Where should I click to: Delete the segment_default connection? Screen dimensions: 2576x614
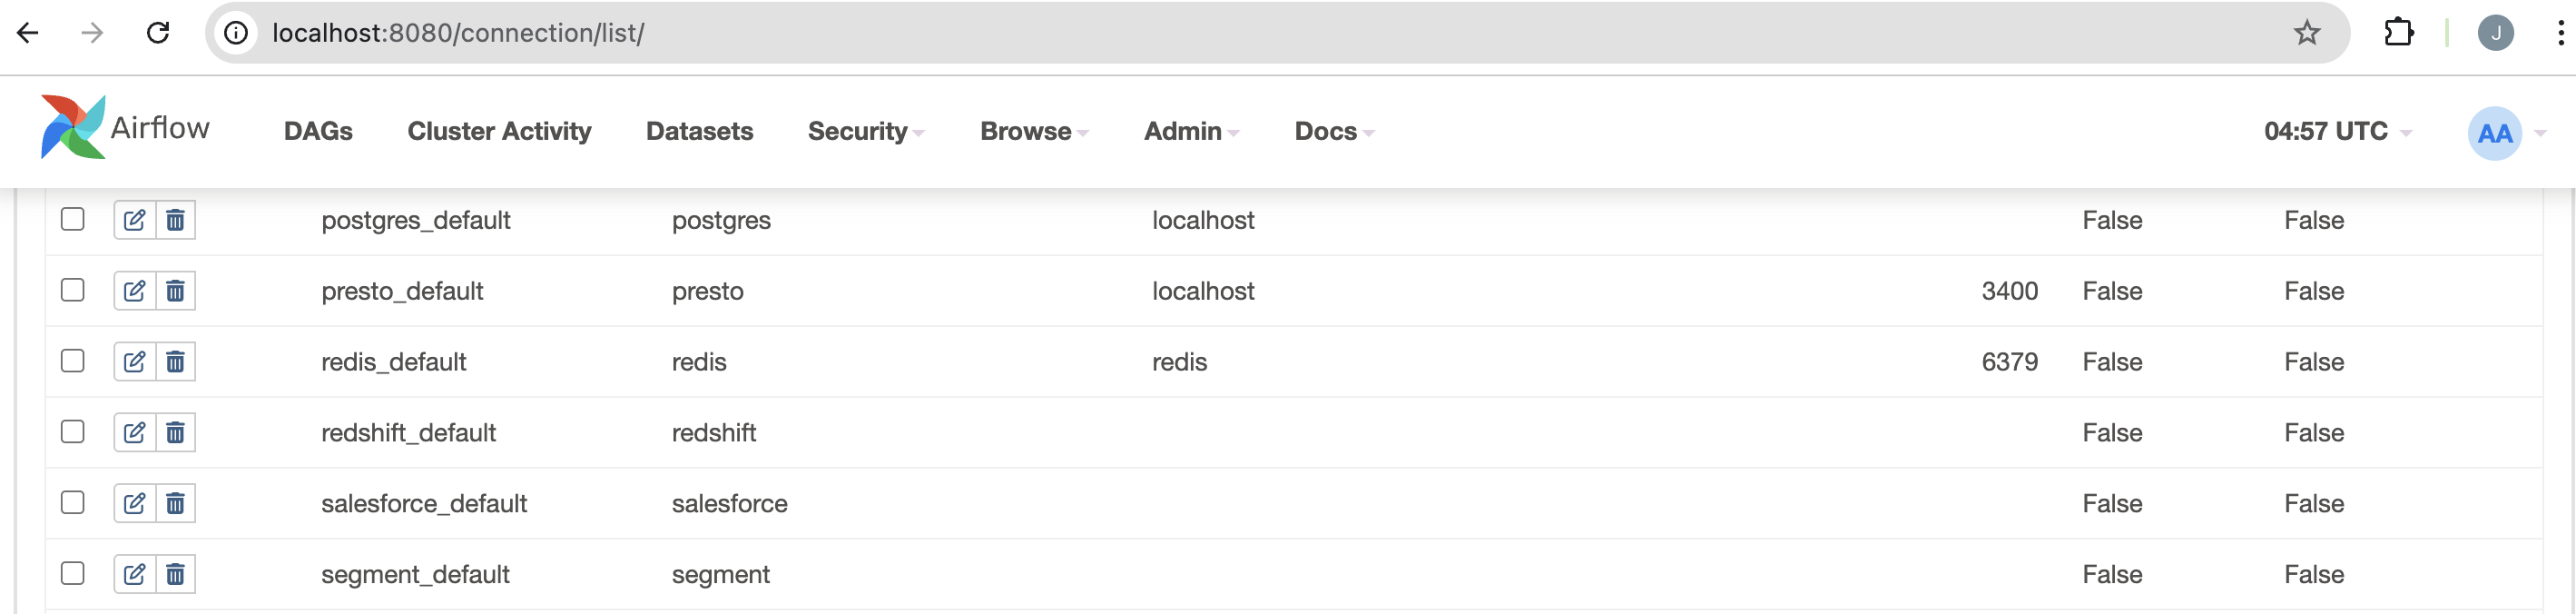tap(175, 574)
